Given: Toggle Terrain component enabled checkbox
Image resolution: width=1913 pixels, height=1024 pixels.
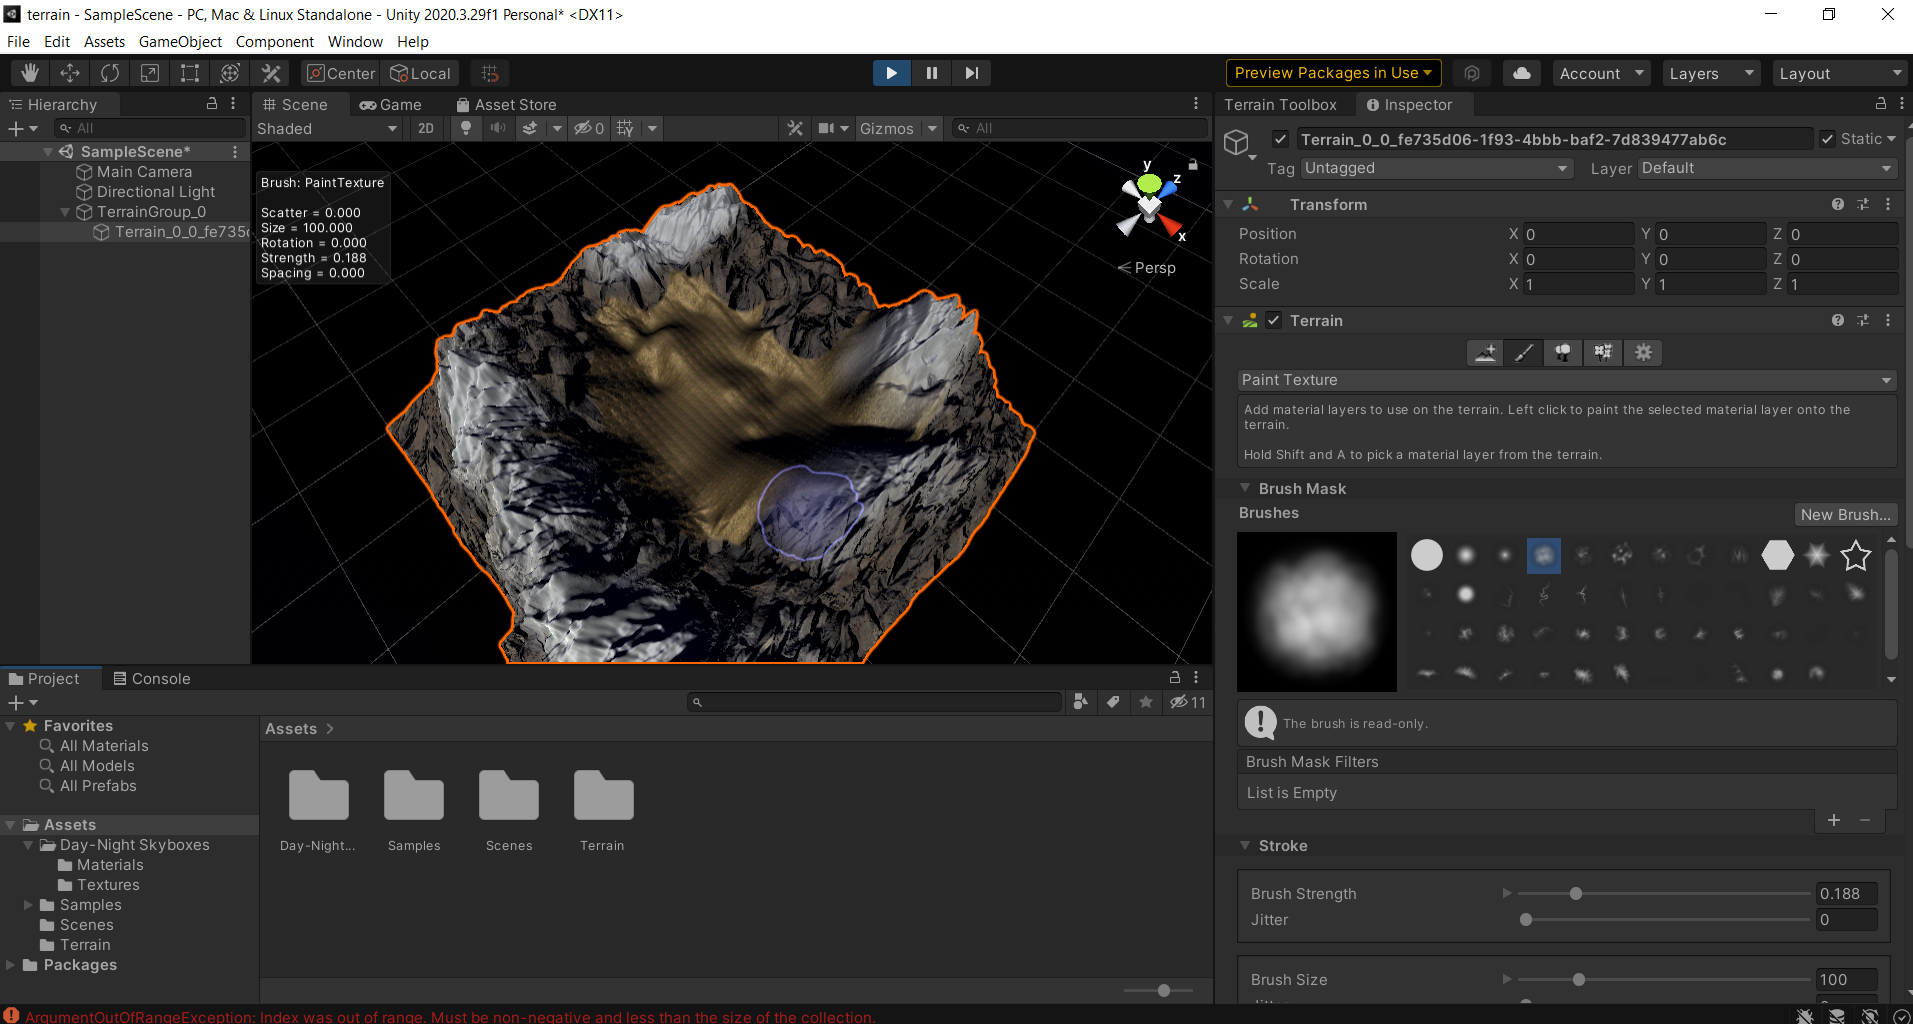Looking at the screenshot, I should tap(1273, 320).
